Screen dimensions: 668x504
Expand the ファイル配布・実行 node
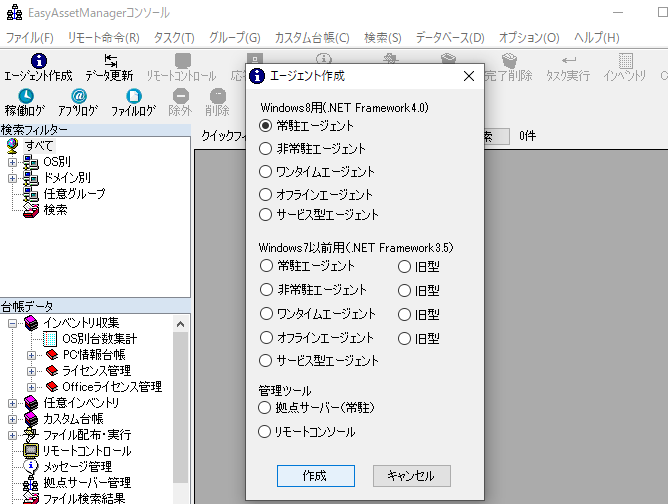pos(12,435)
